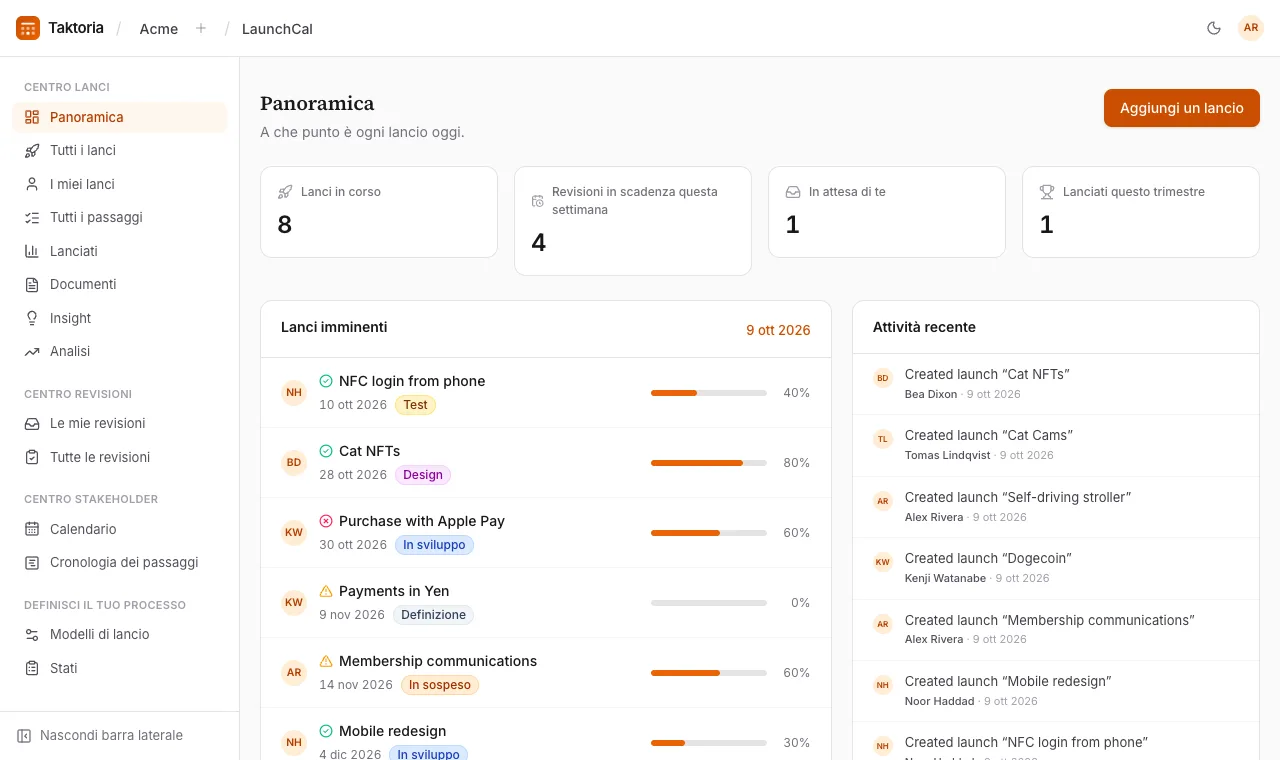Click the inbox icon for Le mie revisioni
The image size is (1280, 760).
point(32,423)
